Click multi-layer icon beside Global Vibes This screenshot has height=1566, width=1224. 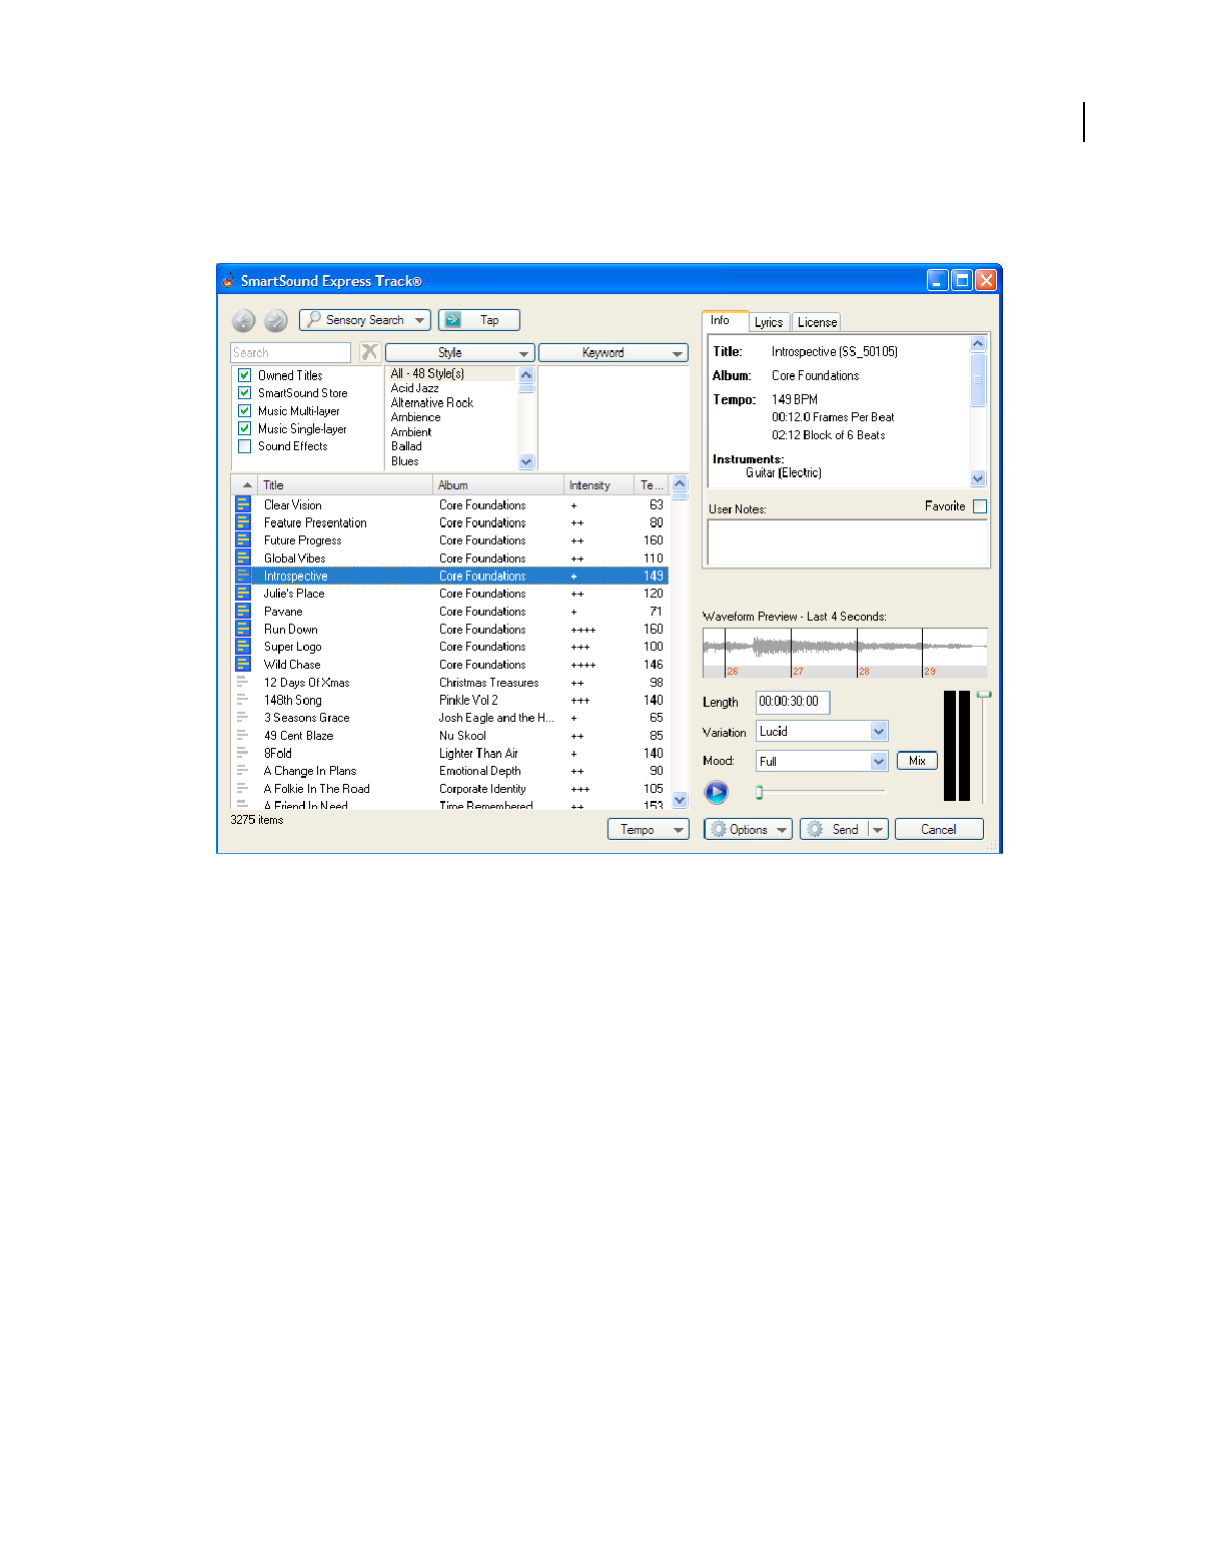coord(243,558)
